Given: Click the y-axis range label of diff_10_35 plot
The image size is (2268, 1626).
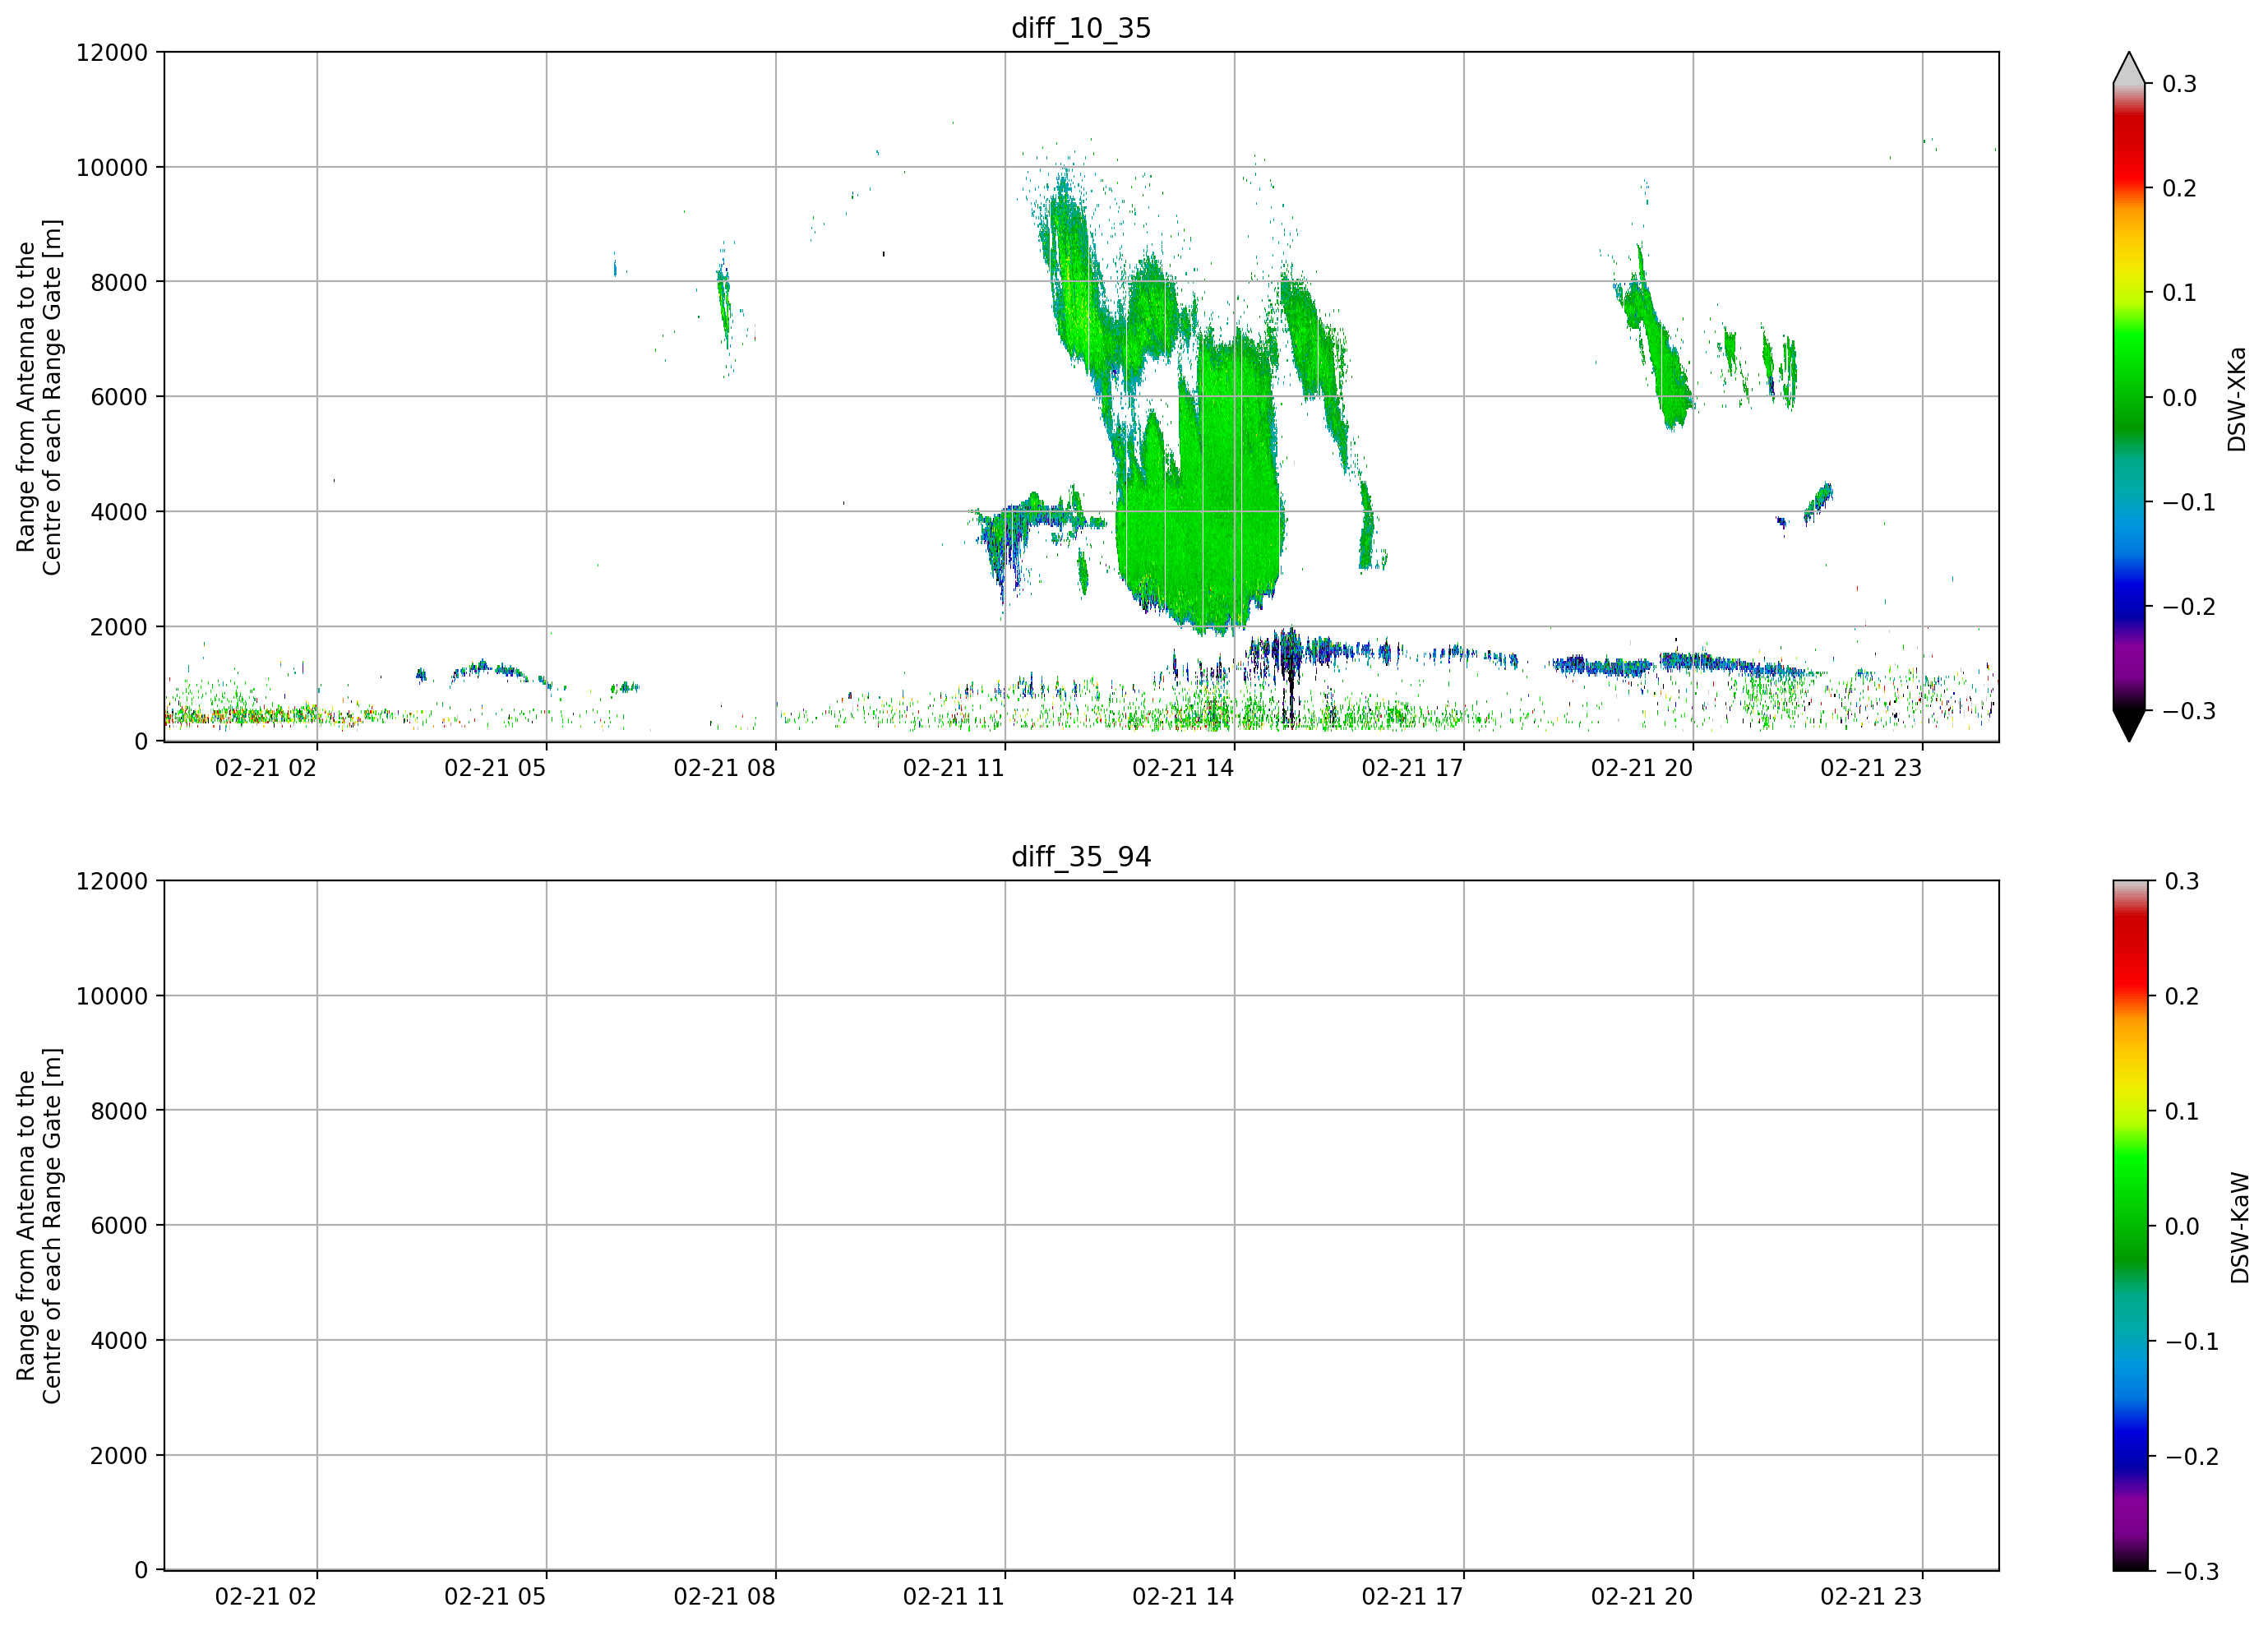Looking at the screenshot, I should tap(39, 397).
